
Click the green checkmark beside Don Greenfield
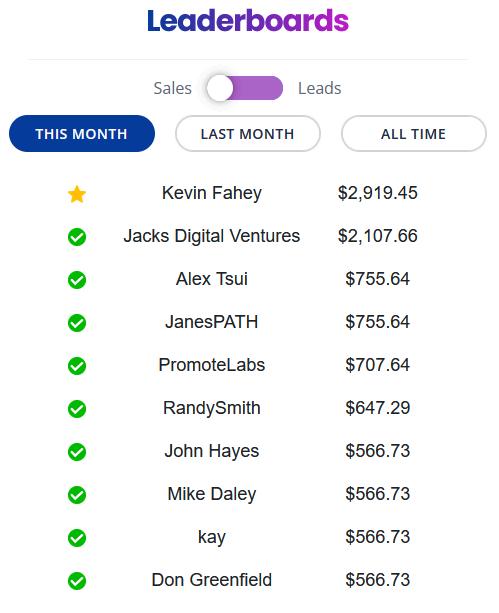pyautogui.click(x=77, y=581)
